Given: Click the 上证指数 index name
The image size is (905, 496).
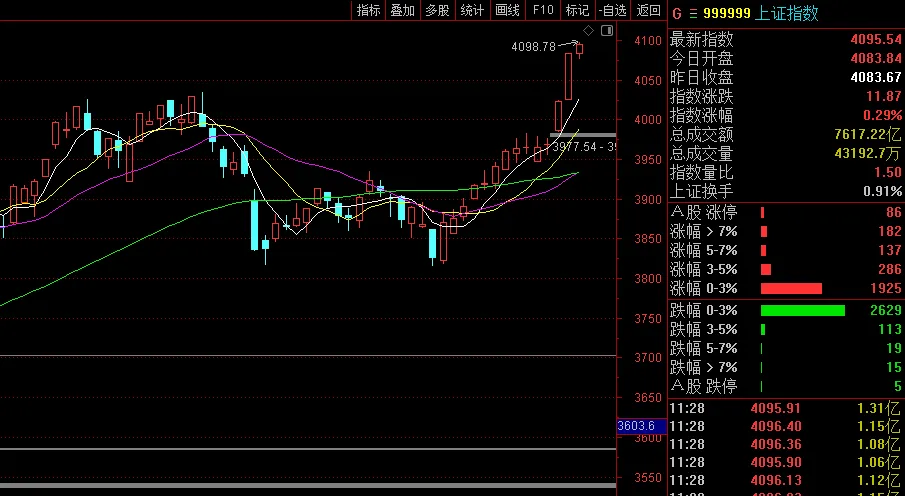Looking at the screenshot, I should pyautogui.click(x=789, y=13).
